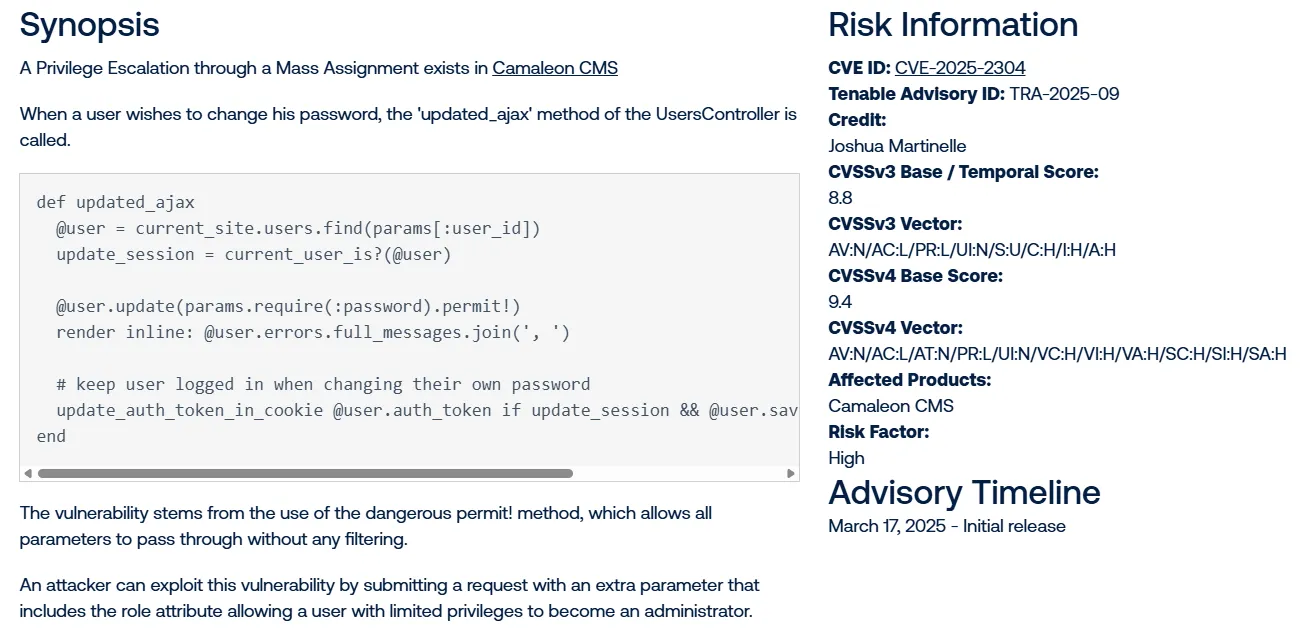Screen dimensions: 1304x641
Task: Click the Synopsis heading
Action: click(89, 25)
